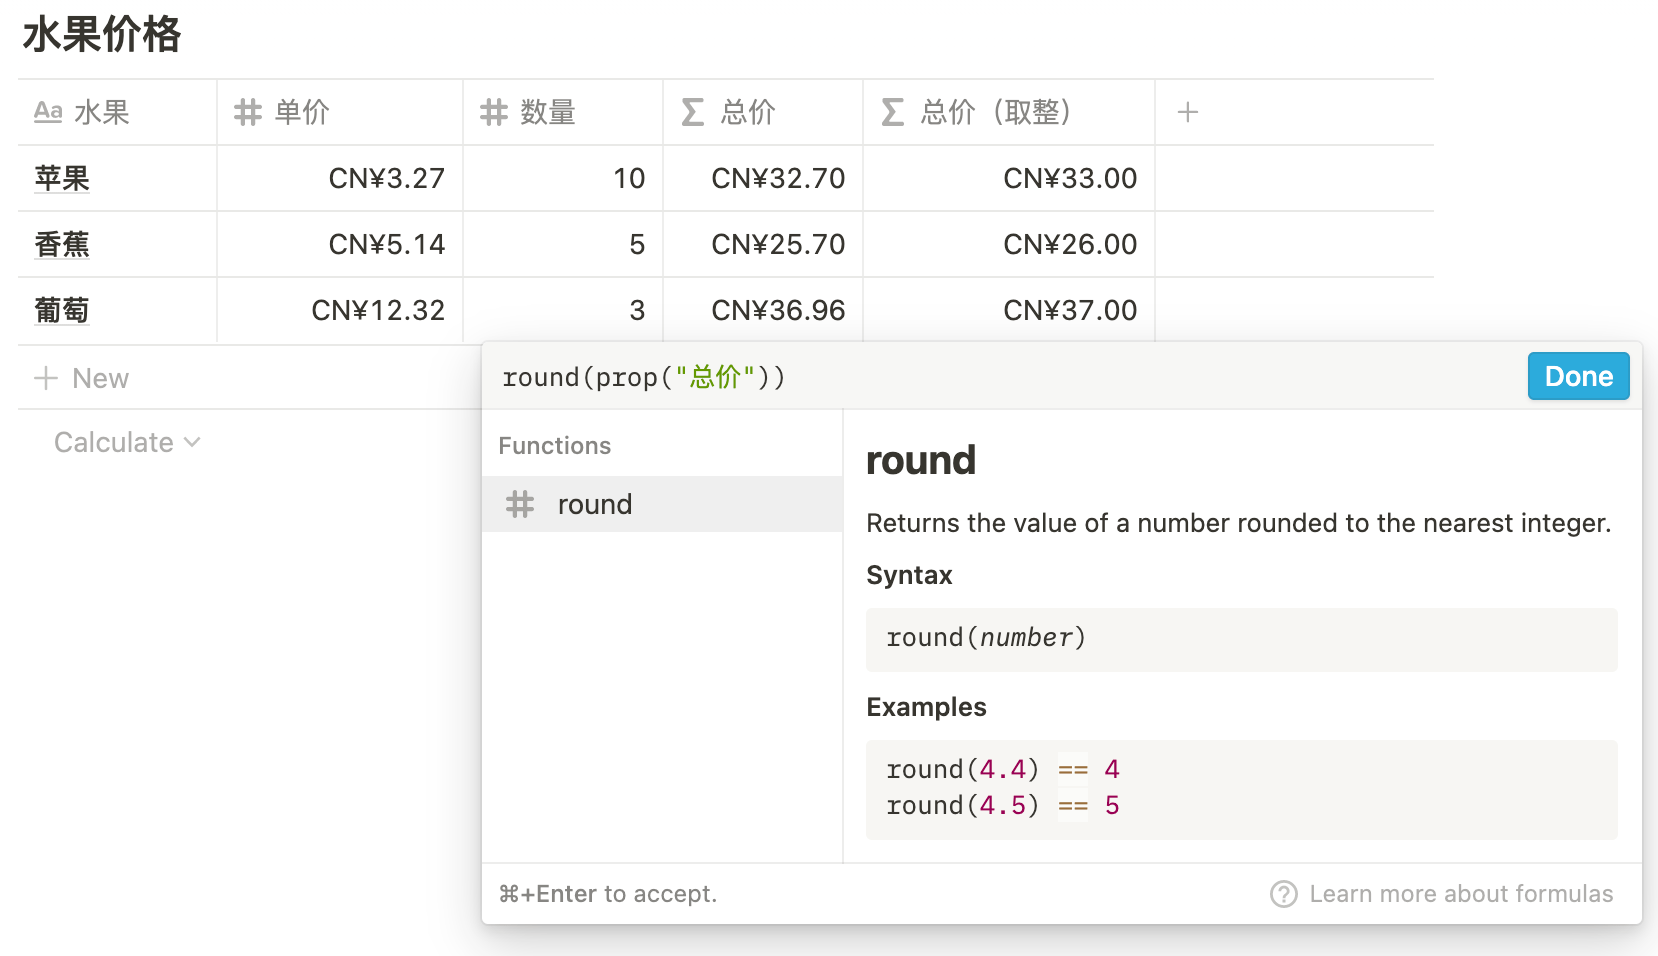1658x956 pixels.
Task: Click the hash icon next to round function
Action: click(x=519, y=504)
